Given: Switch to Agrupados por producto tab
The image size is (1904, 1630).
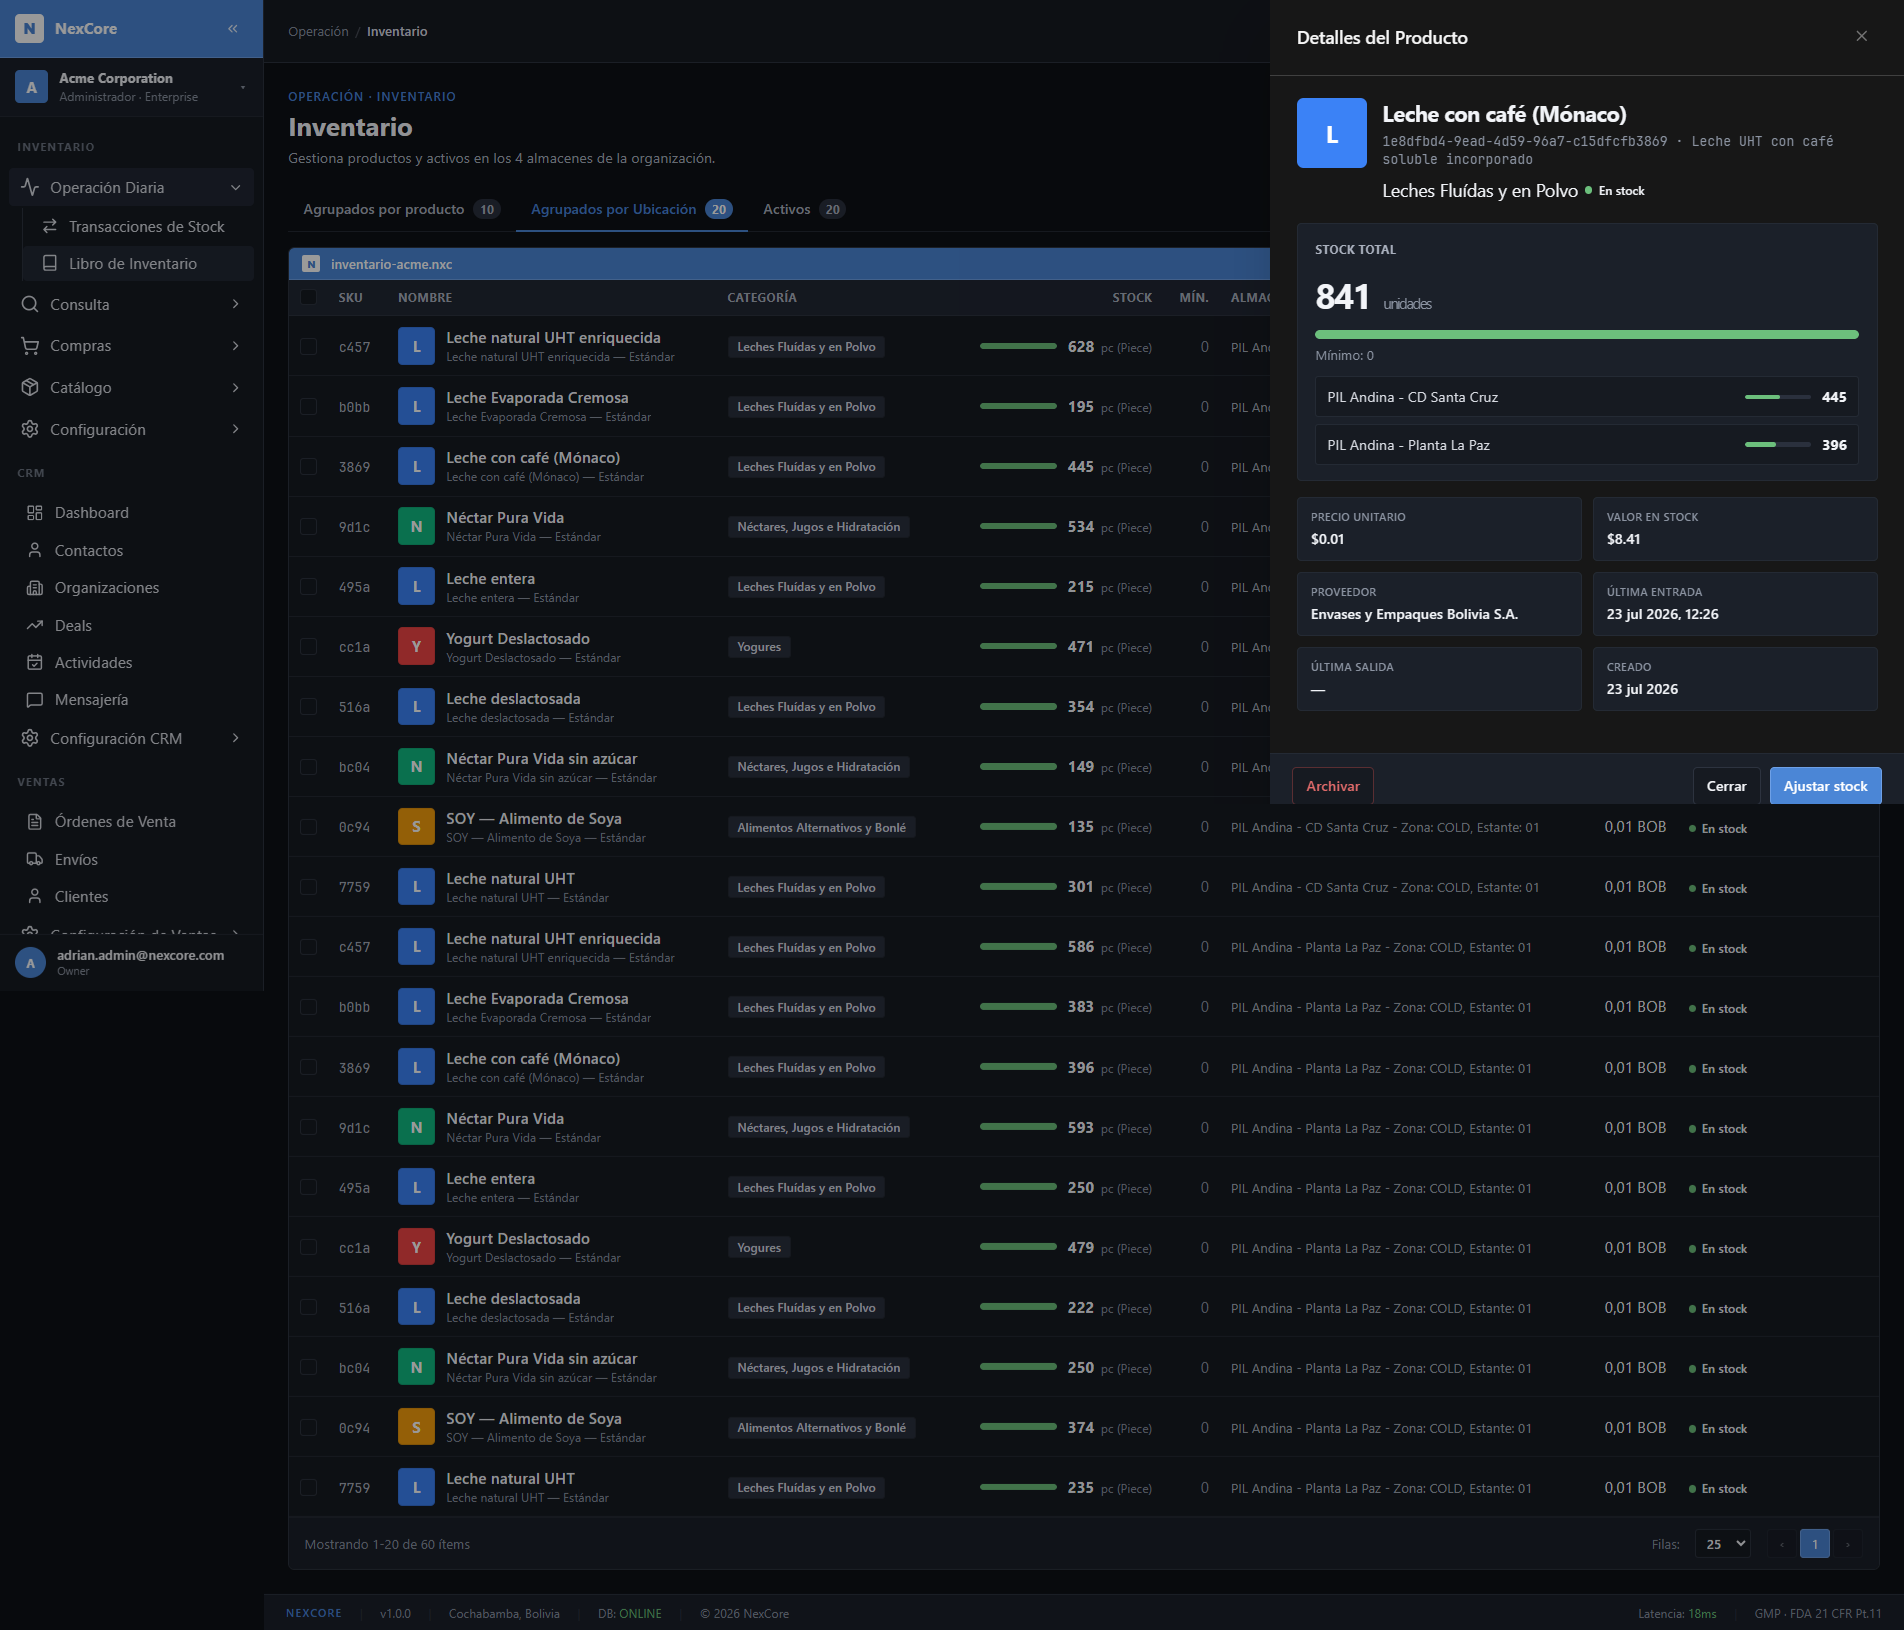Looking at the screenshot, I should tap(401, 209).
